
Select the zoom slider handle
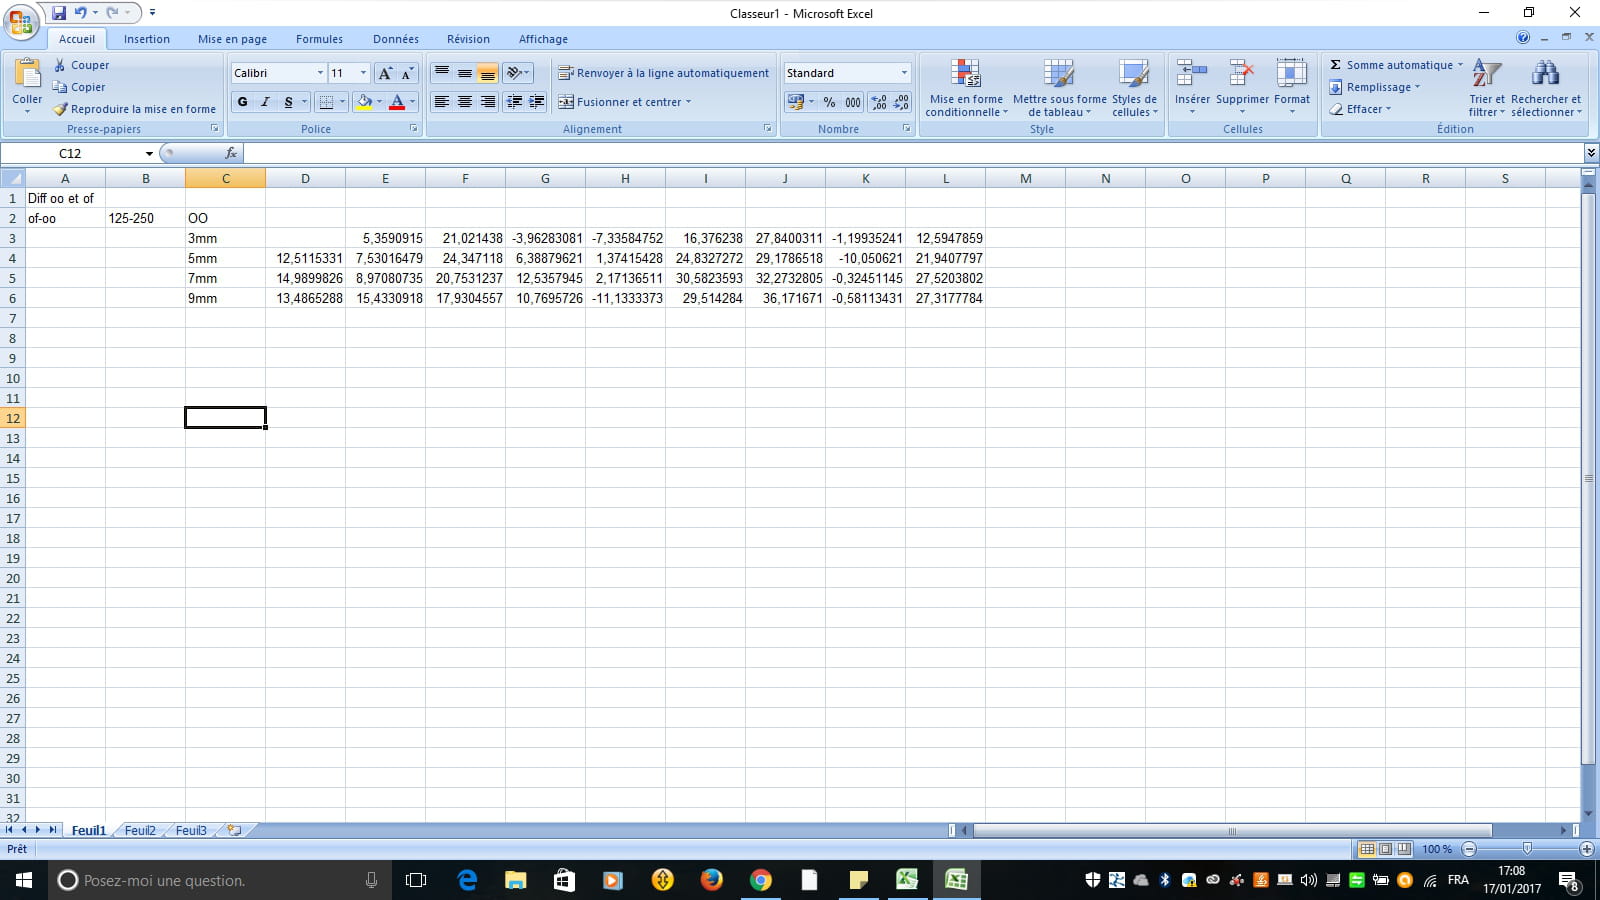click(1527, 849)
